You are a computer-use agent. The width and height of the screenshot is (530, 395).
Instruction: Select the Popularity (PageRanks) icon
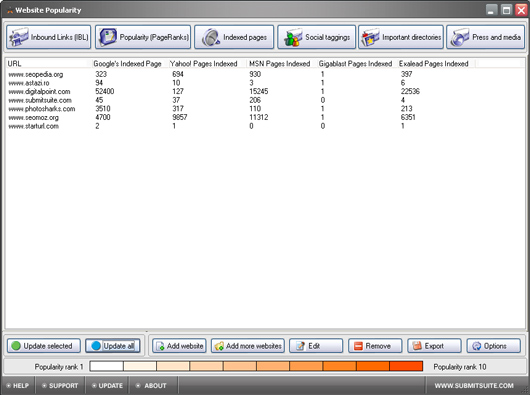108,37
